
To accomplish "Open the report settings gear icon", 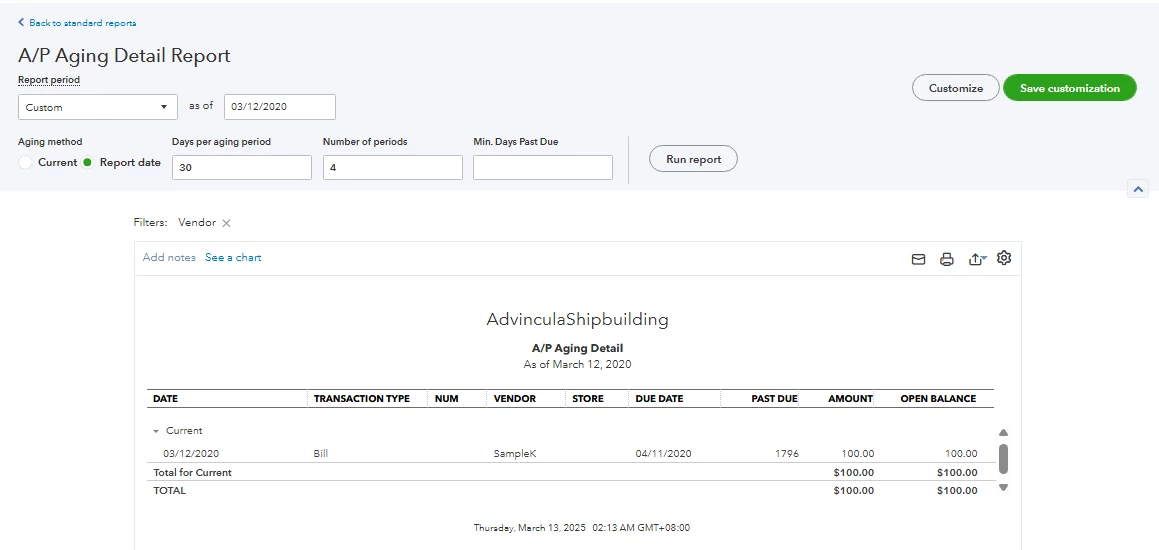I will pos(1004,258).
